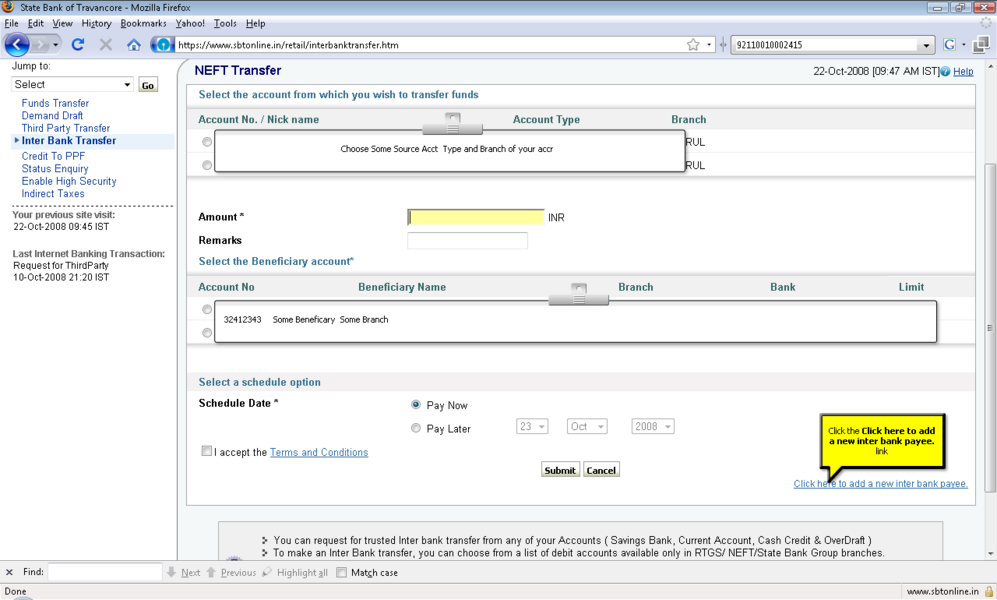Screen dimensions: 997x600
Task: Open the schedule year 2008 dropdown
Action: (652, 427)
